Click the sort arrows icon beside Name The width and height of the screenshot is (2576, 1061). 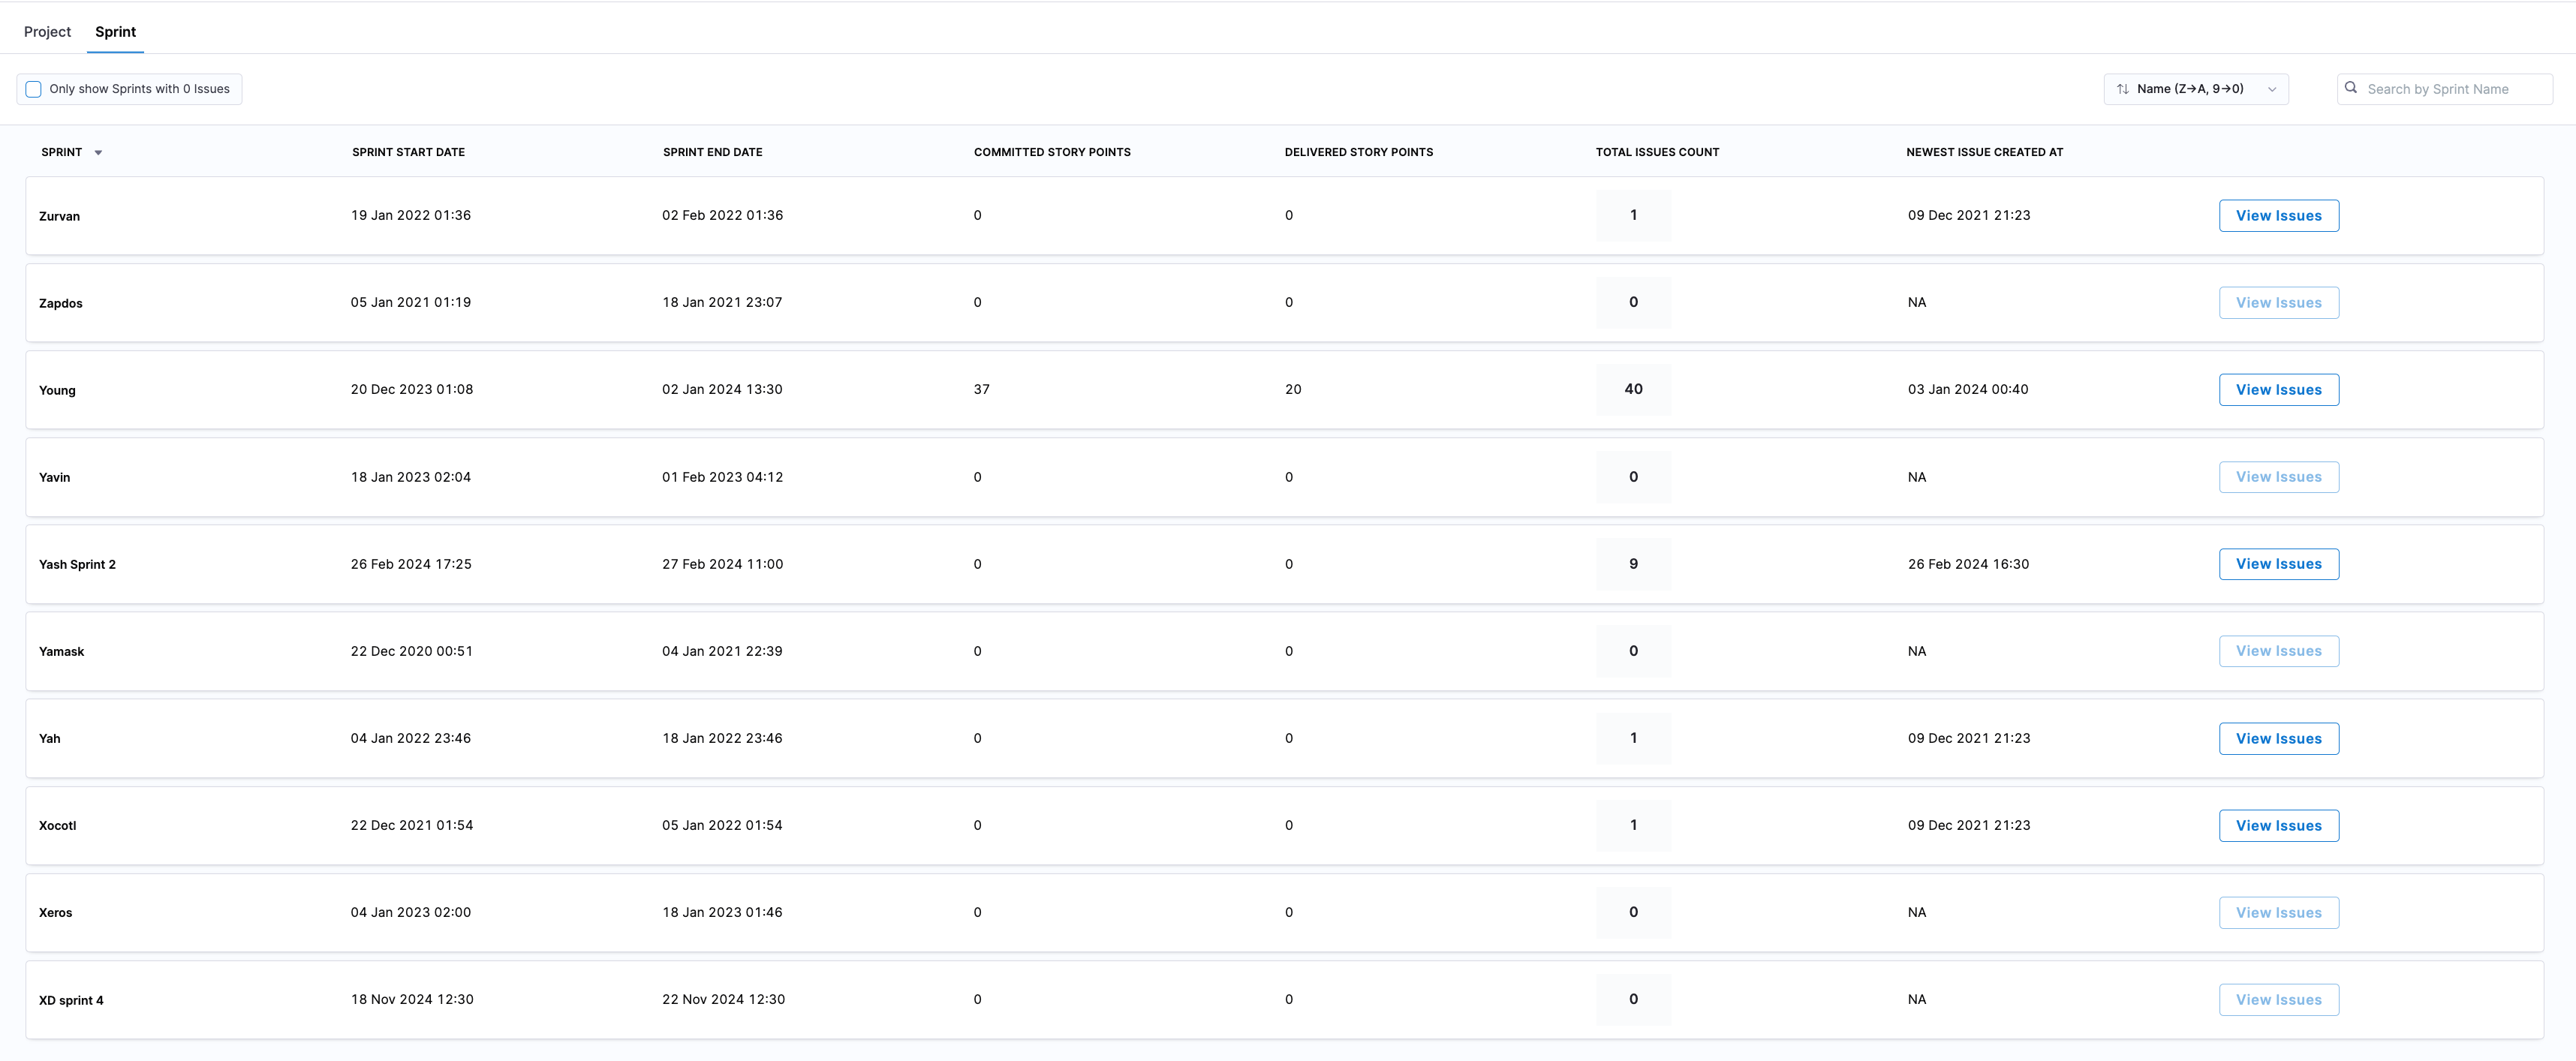pyautogui.click(x=2122, y=89)
